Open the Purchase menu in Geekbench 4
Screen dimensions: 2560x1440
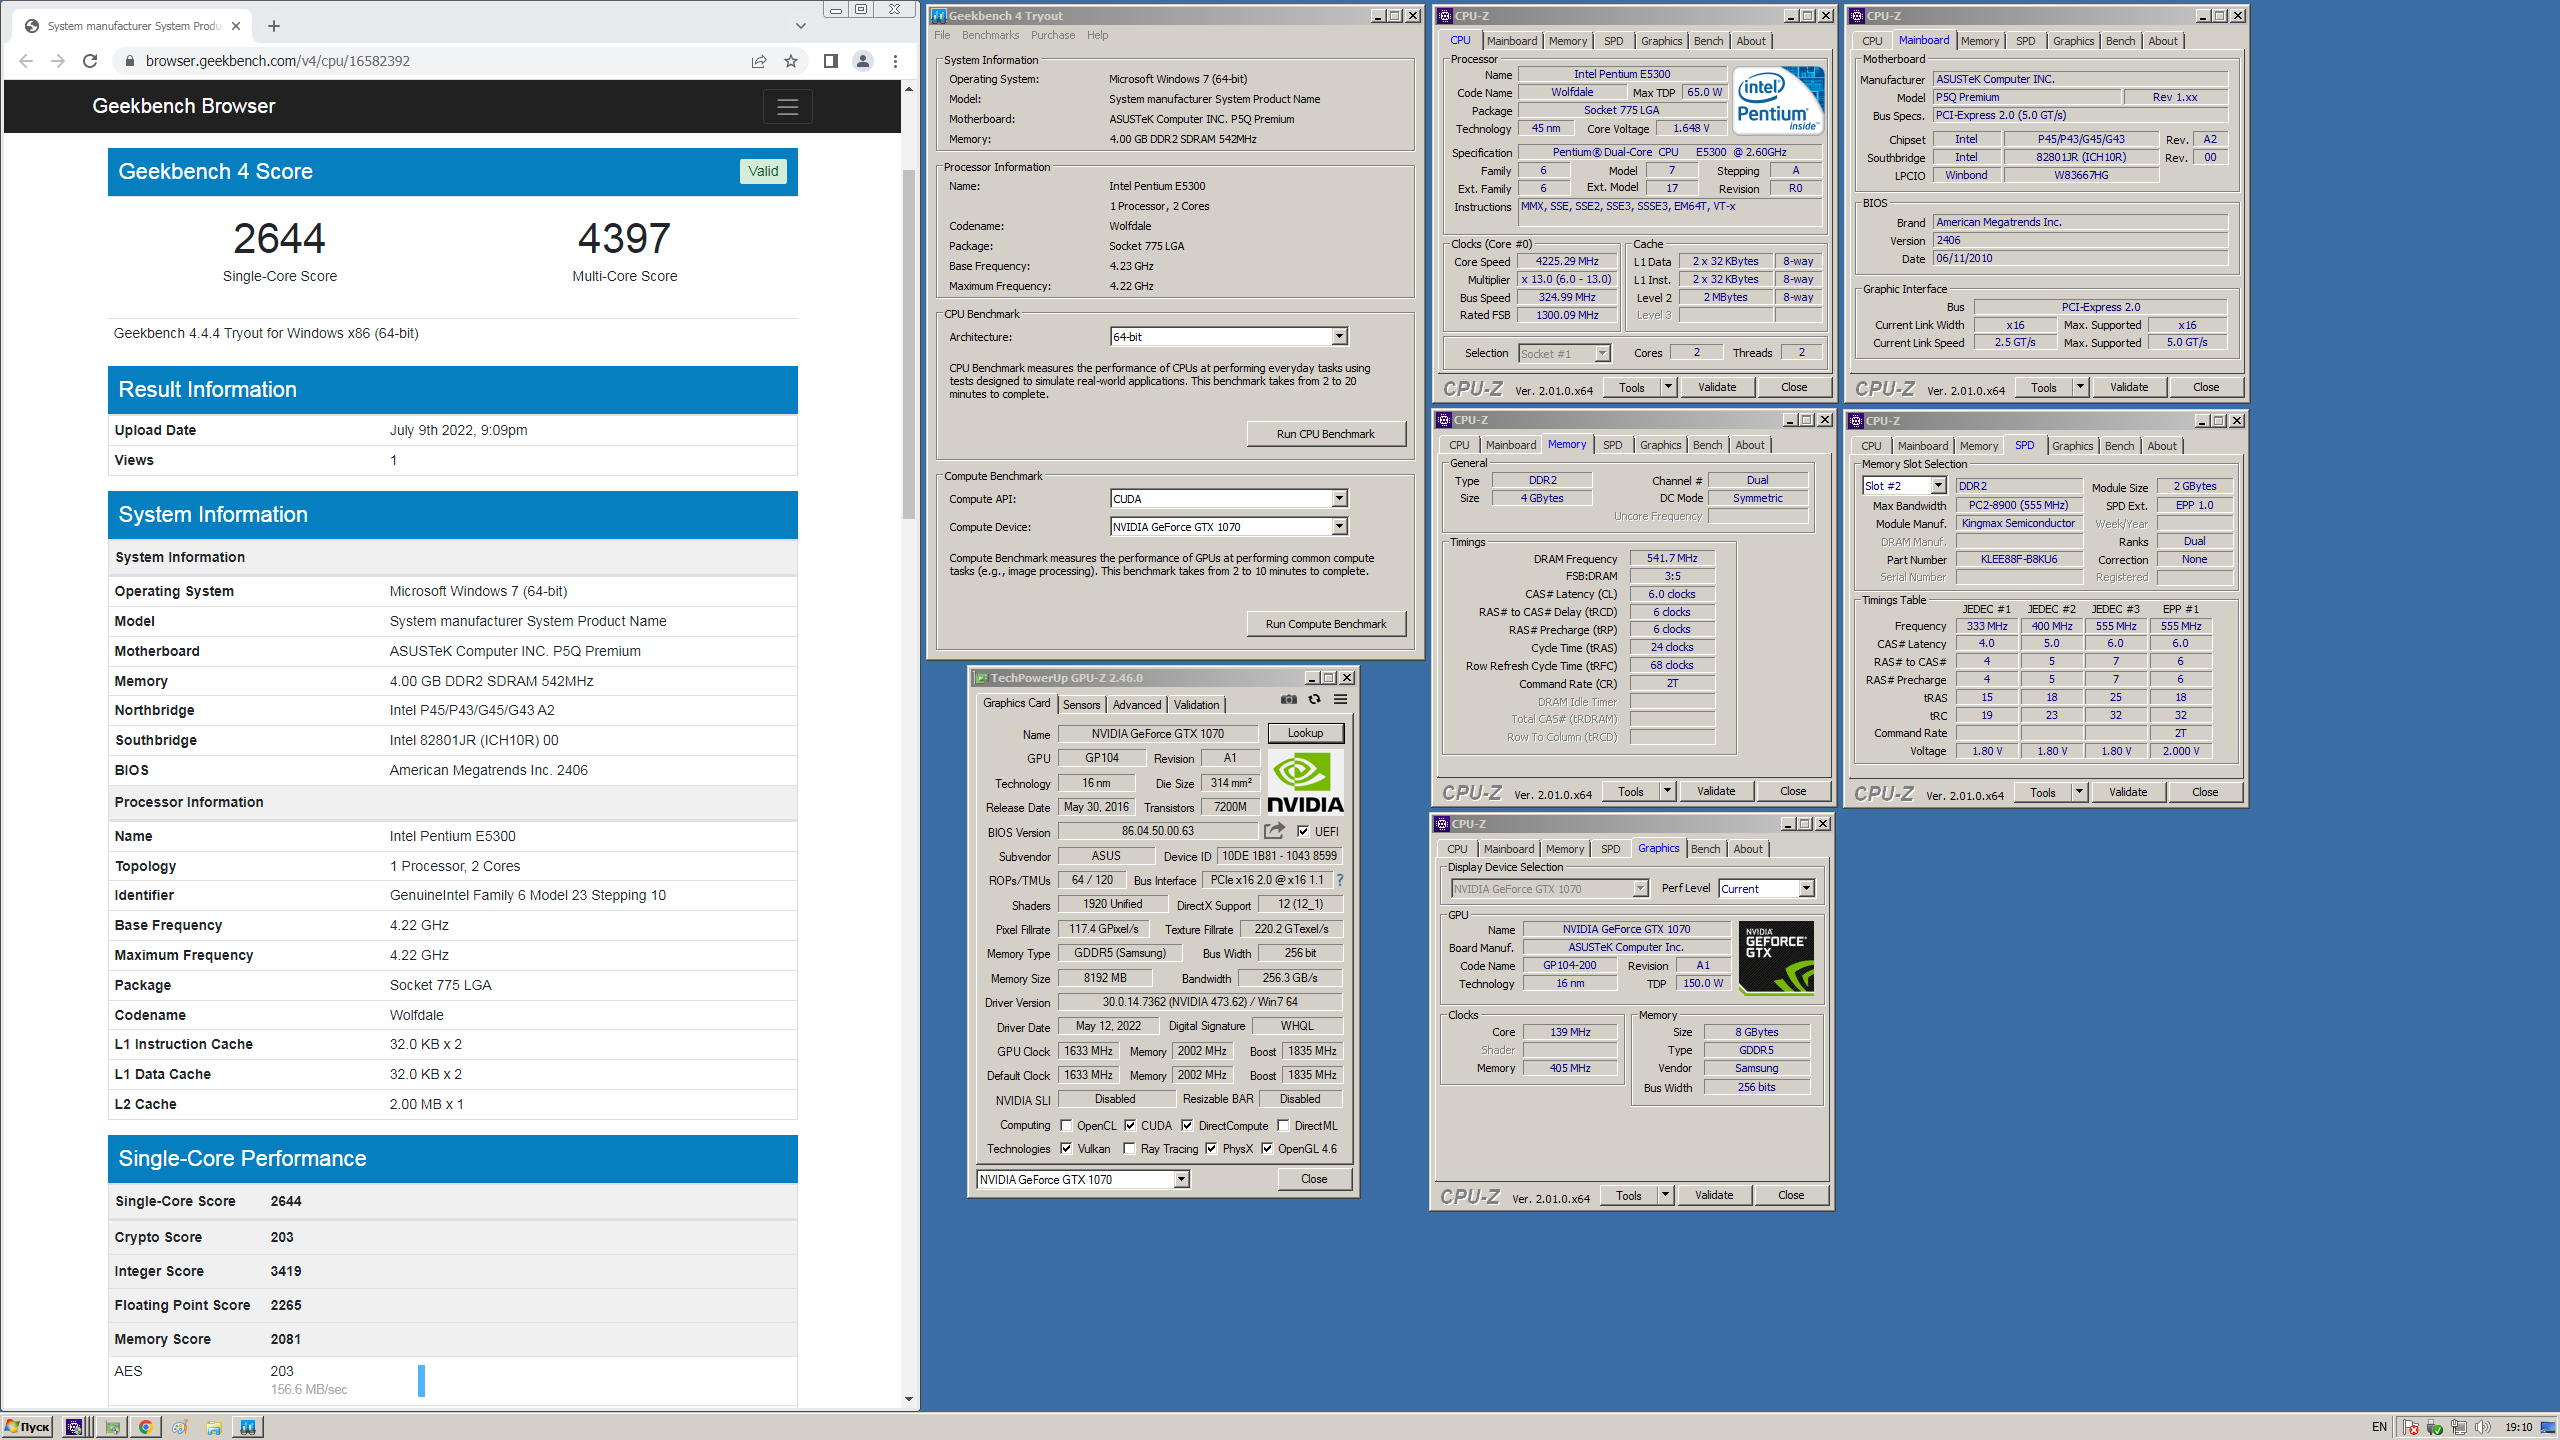point(1053,35)
